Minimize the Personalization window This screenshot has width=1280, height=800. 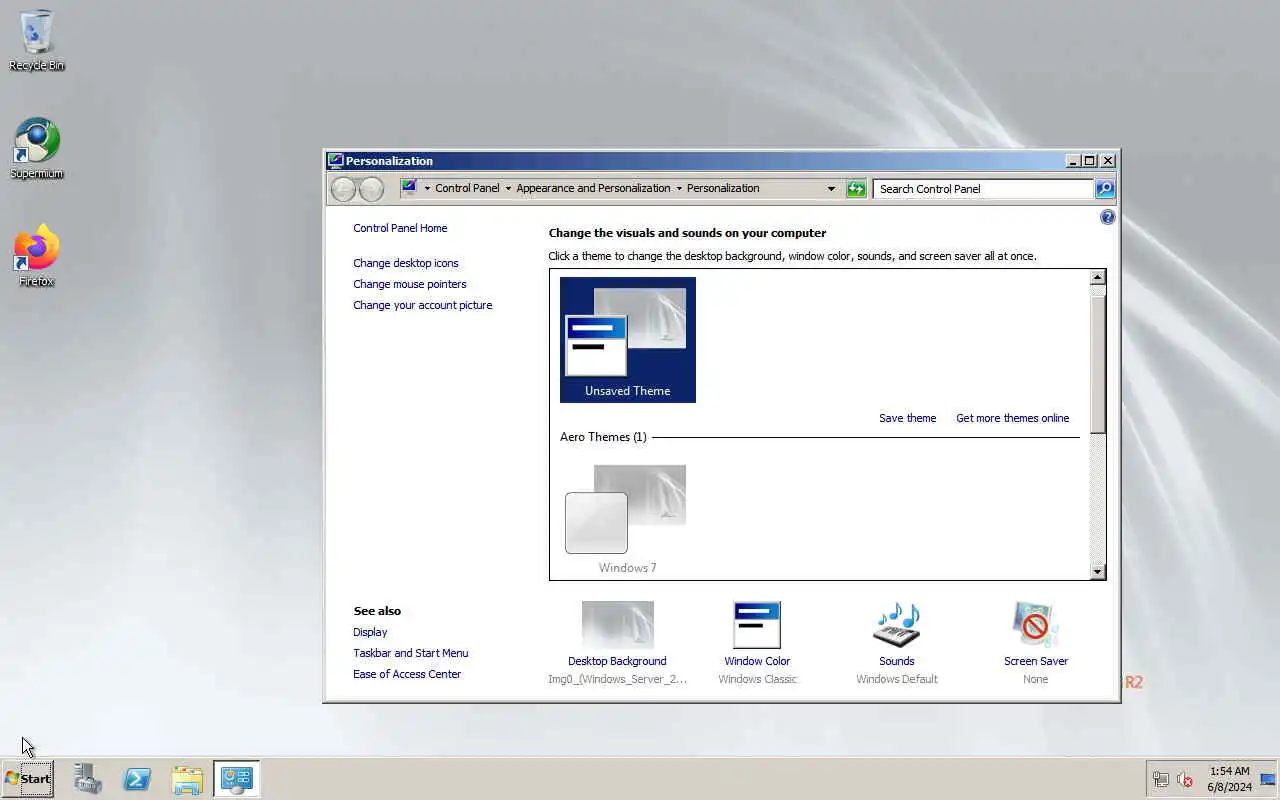[x=1074, y=160]
